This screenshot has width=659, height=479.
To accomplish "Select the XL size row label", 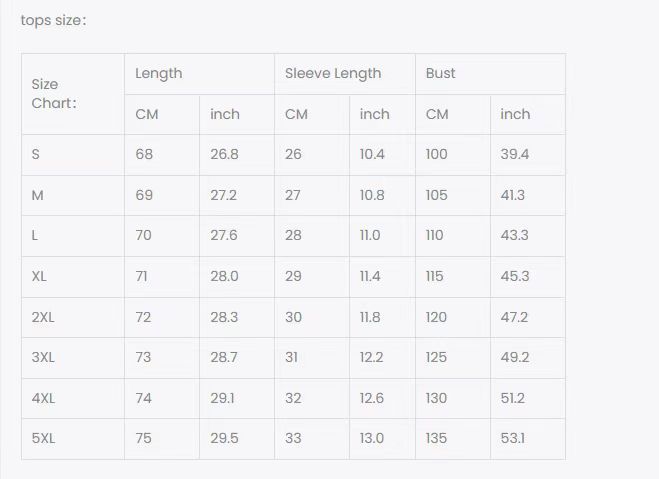I will 40,276.
